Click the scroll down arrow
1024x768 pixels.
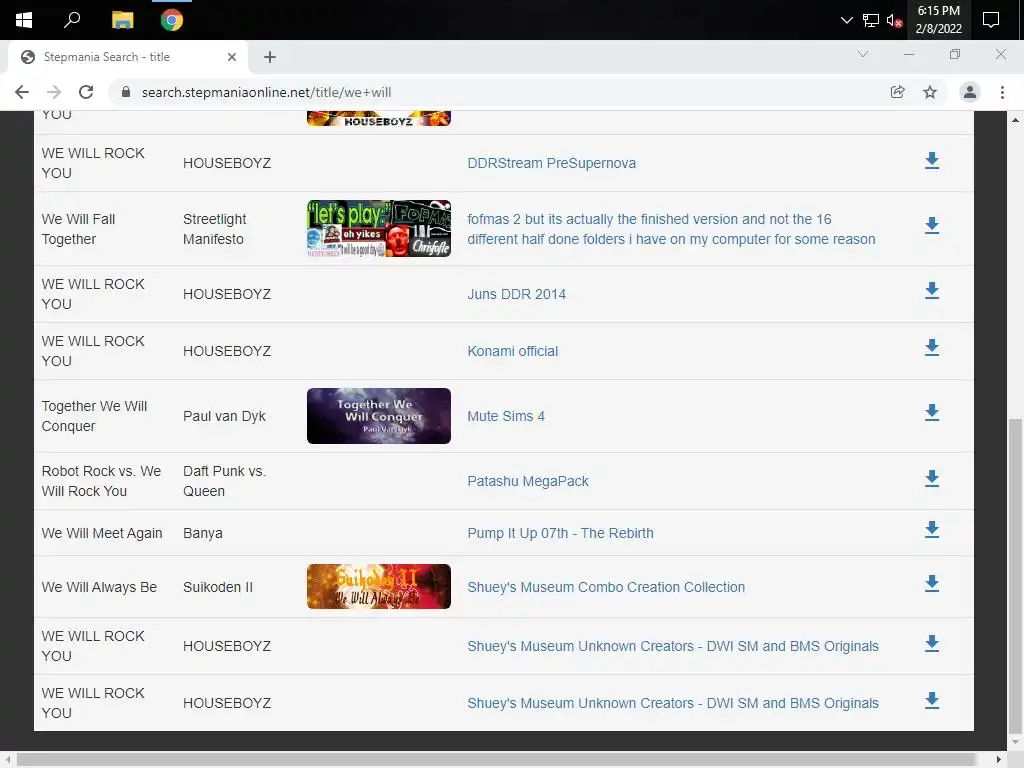[1015, 743]
